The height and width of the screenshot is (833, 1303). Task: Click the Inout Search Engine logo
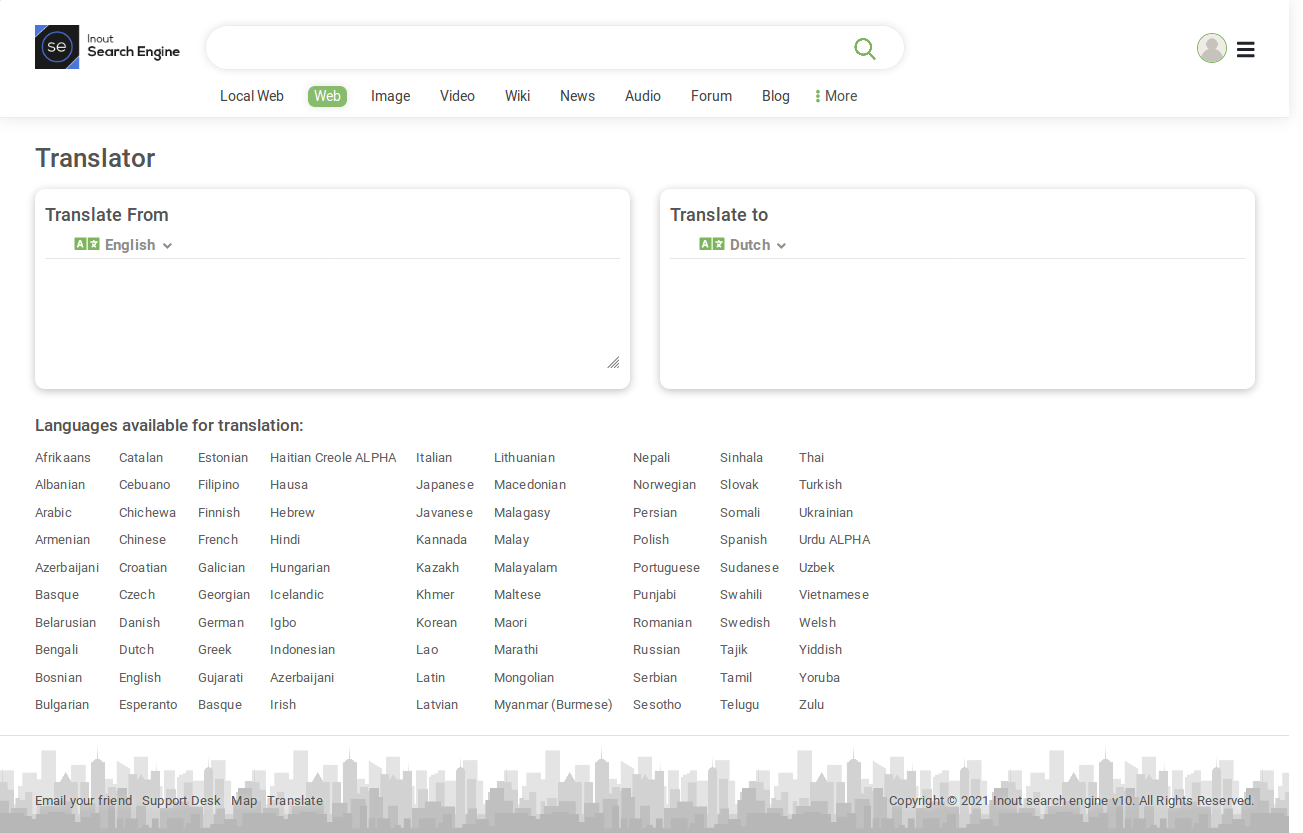[107, 46]
